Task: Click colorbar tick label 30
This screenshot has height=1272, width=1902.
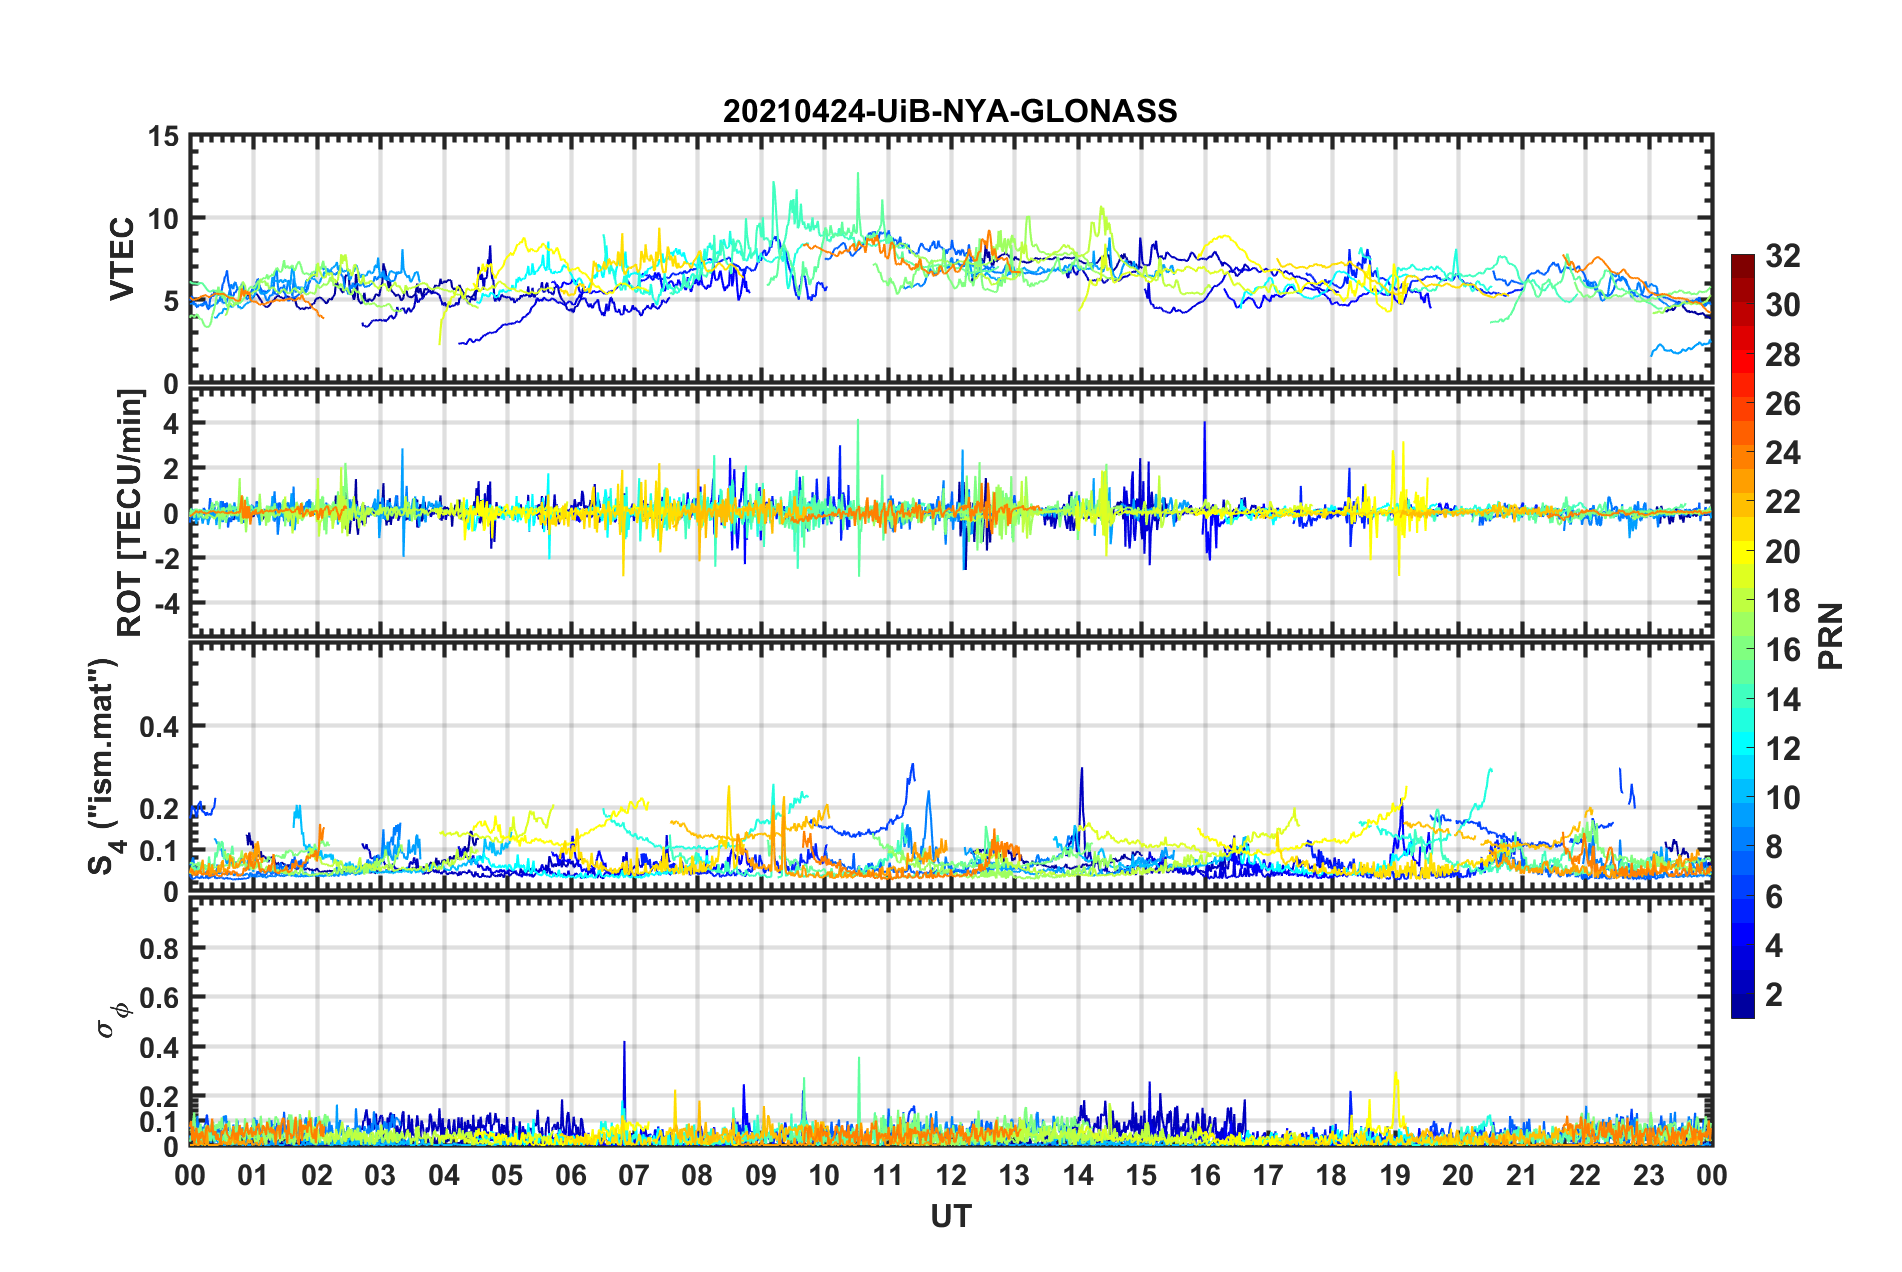Action: [x=1783, y=305]
